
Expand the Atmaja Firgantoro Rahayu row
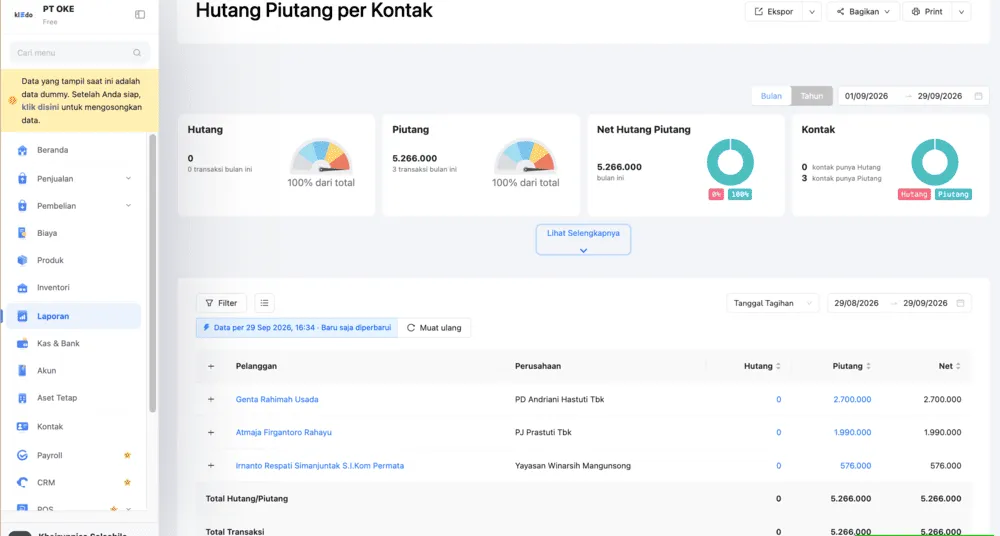click(211, 433)
